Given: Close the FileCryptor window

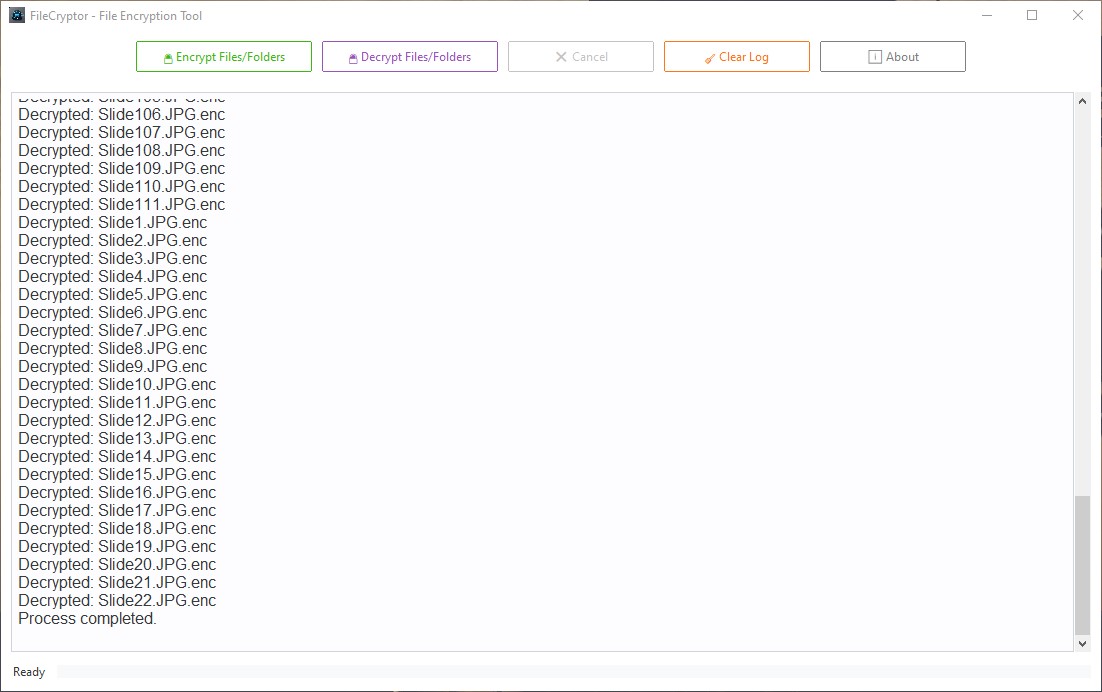Looking at the screenshot, I should [x=1077, y=15].
